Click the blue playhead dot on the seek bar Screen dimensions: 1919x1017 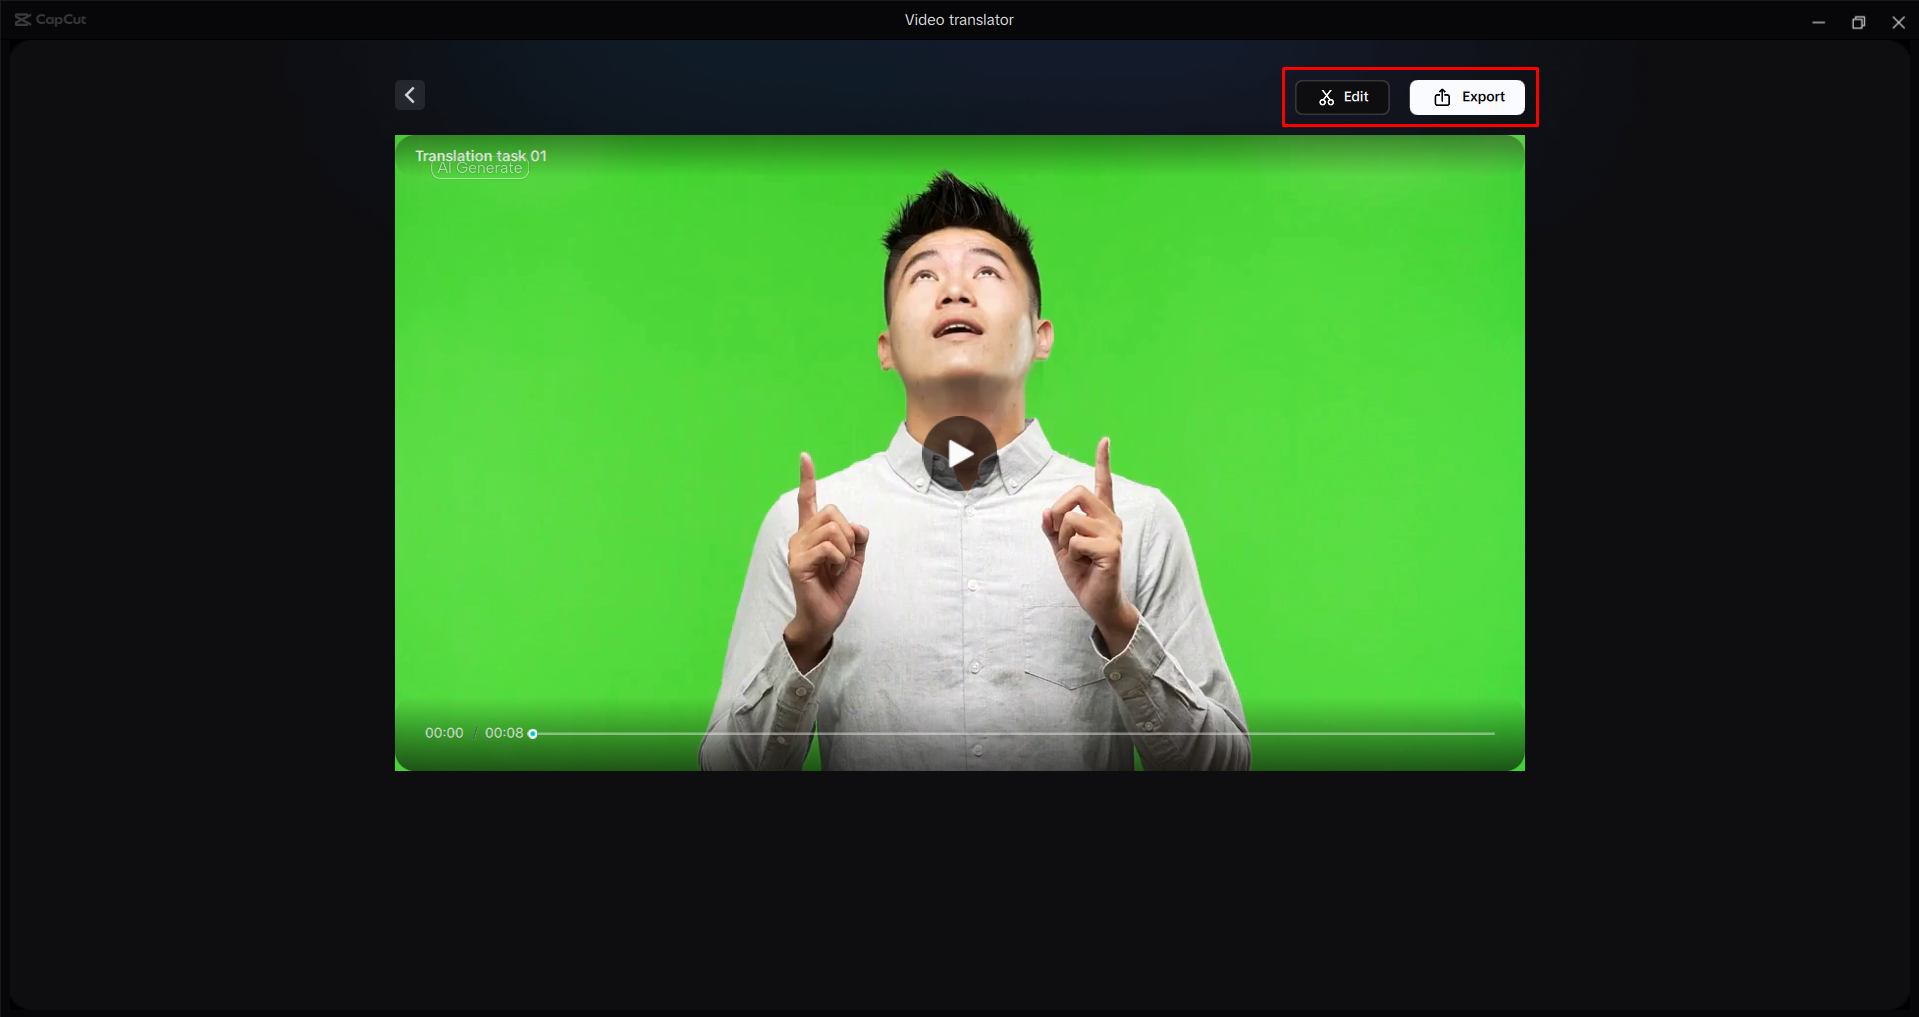tap(532, 733)
